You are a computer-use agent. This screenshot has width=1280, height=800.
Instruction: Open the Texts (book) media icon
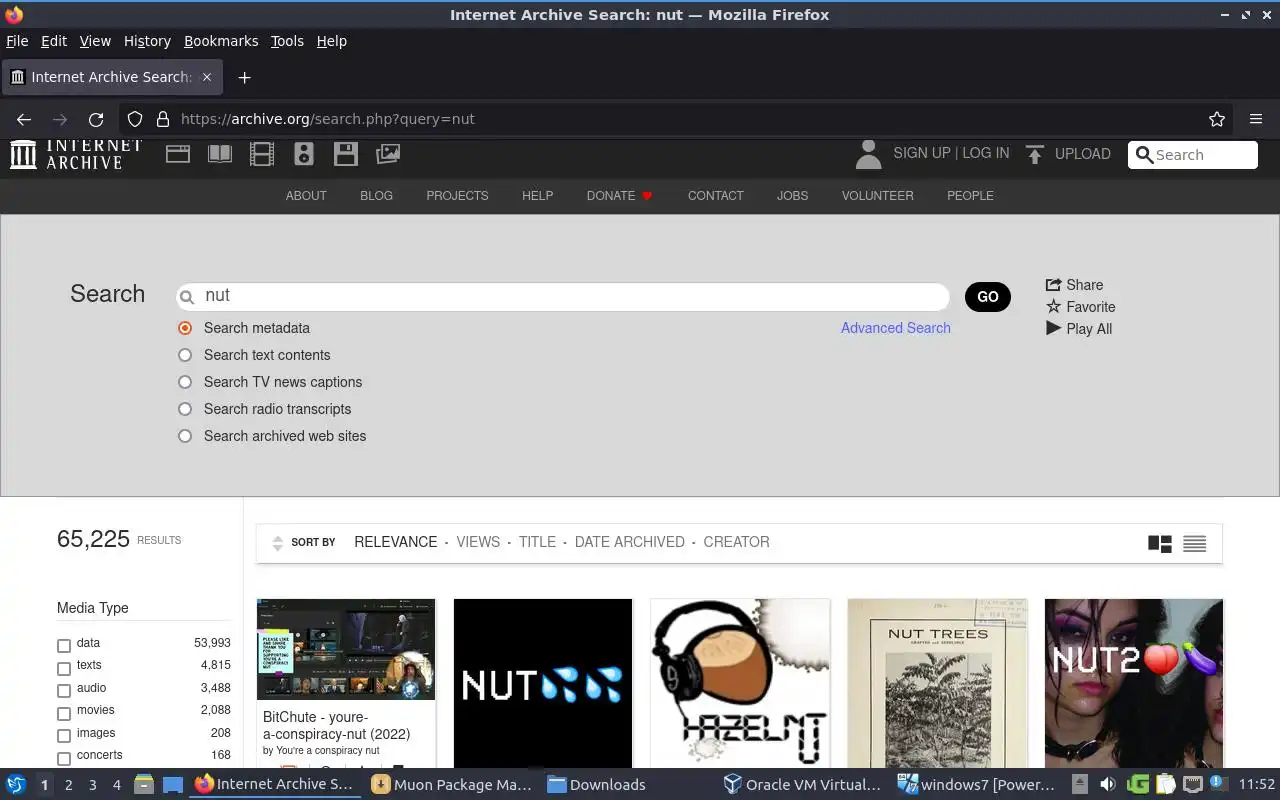point(220,154)
